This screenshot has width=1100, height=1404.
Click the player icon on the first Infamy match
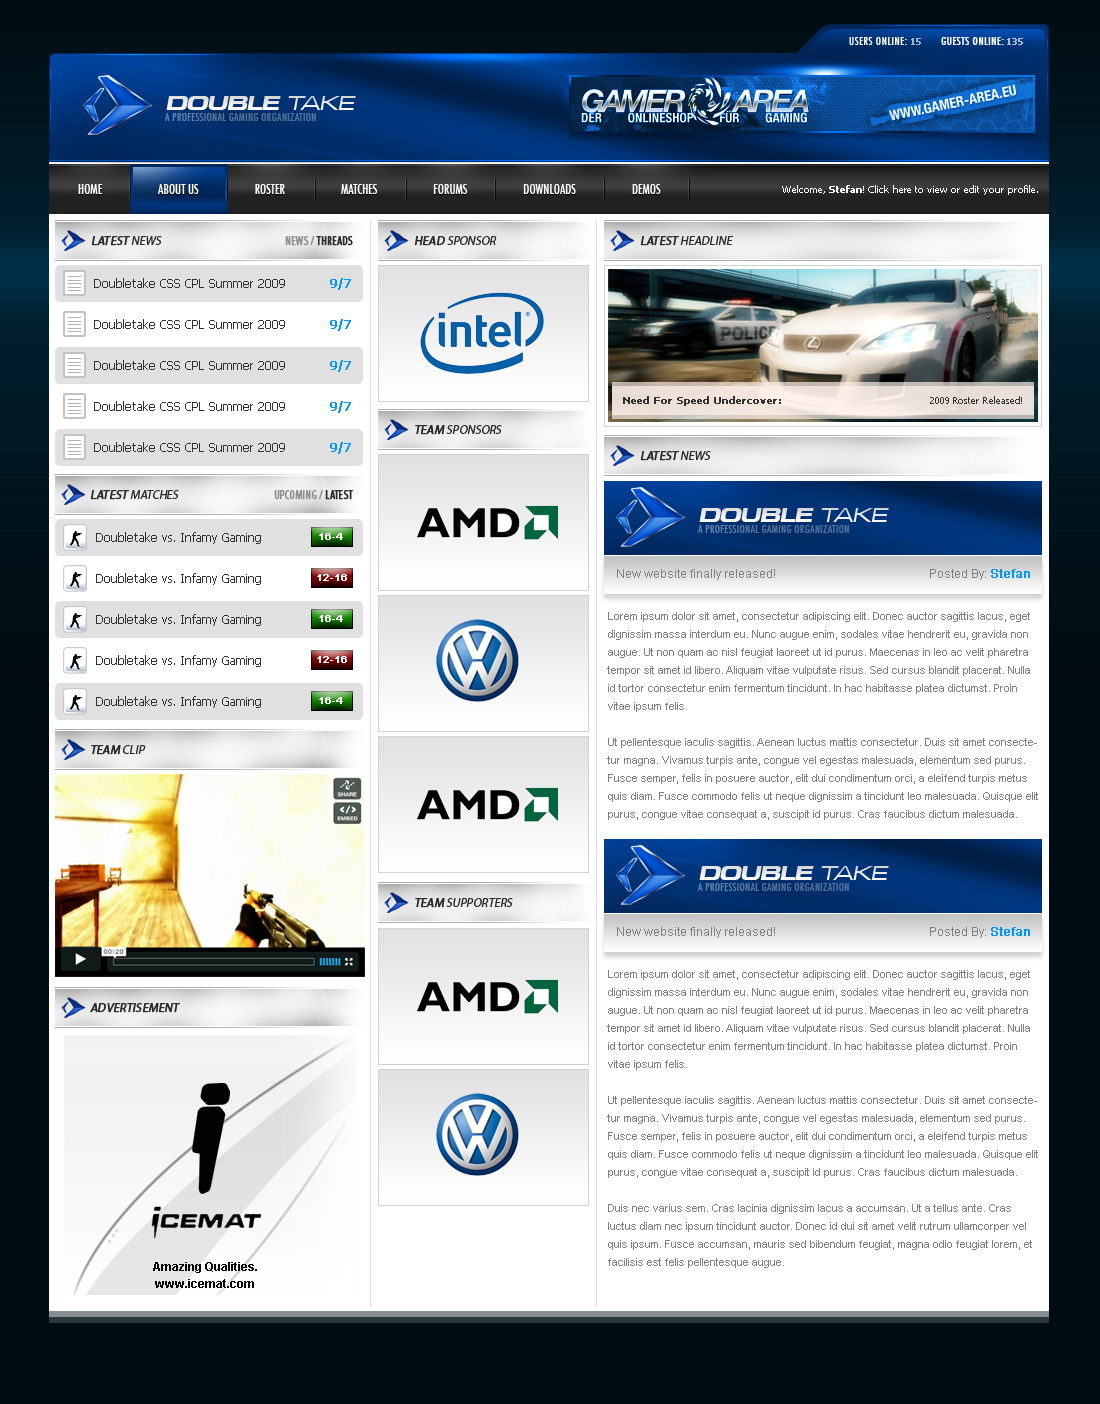75,537
